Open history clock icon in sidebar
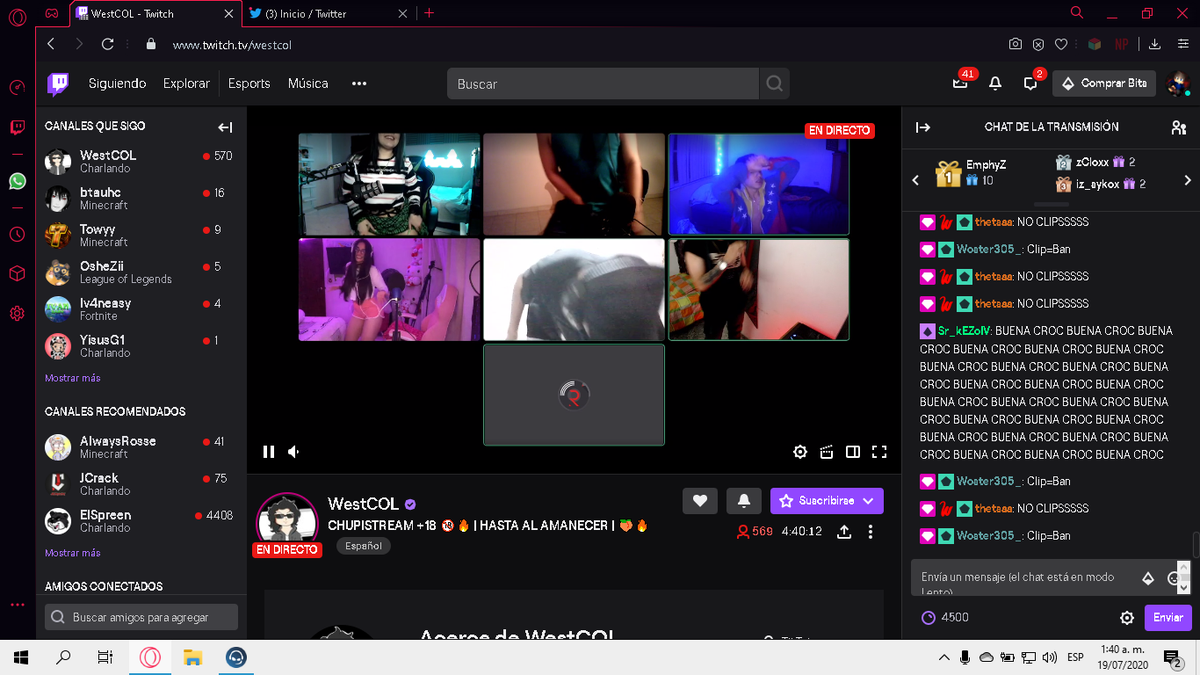Screen dimensions: 1200x675 coord(17,234)
